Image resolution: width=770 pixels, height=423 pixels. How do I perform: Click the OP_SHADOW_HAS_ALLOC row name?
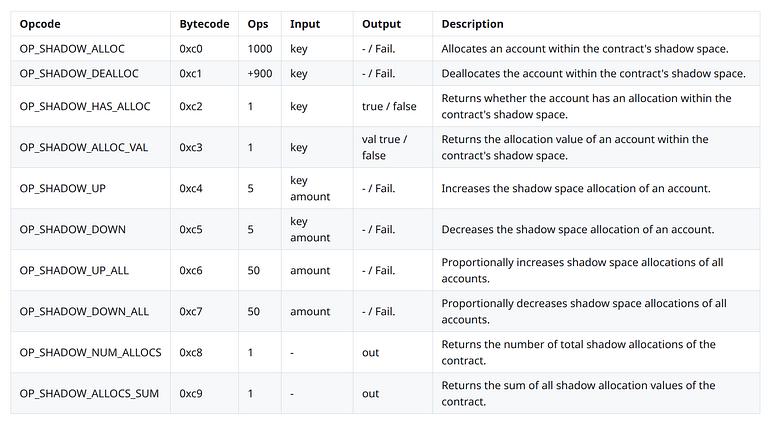click(x=85, y=106)
